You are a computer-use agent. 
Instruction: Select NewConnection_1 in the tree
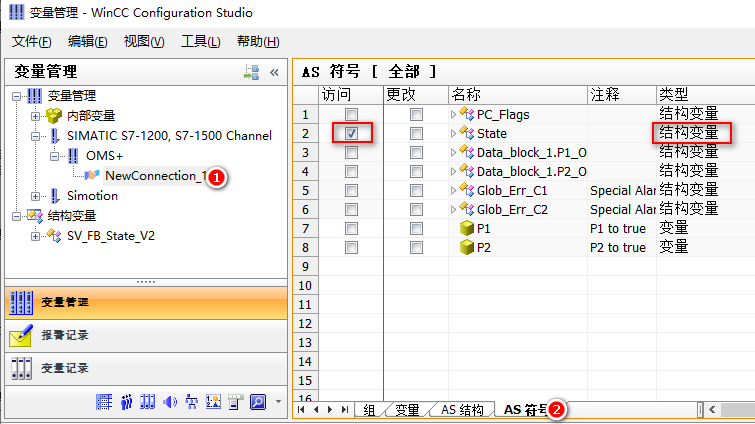point(155,176)
